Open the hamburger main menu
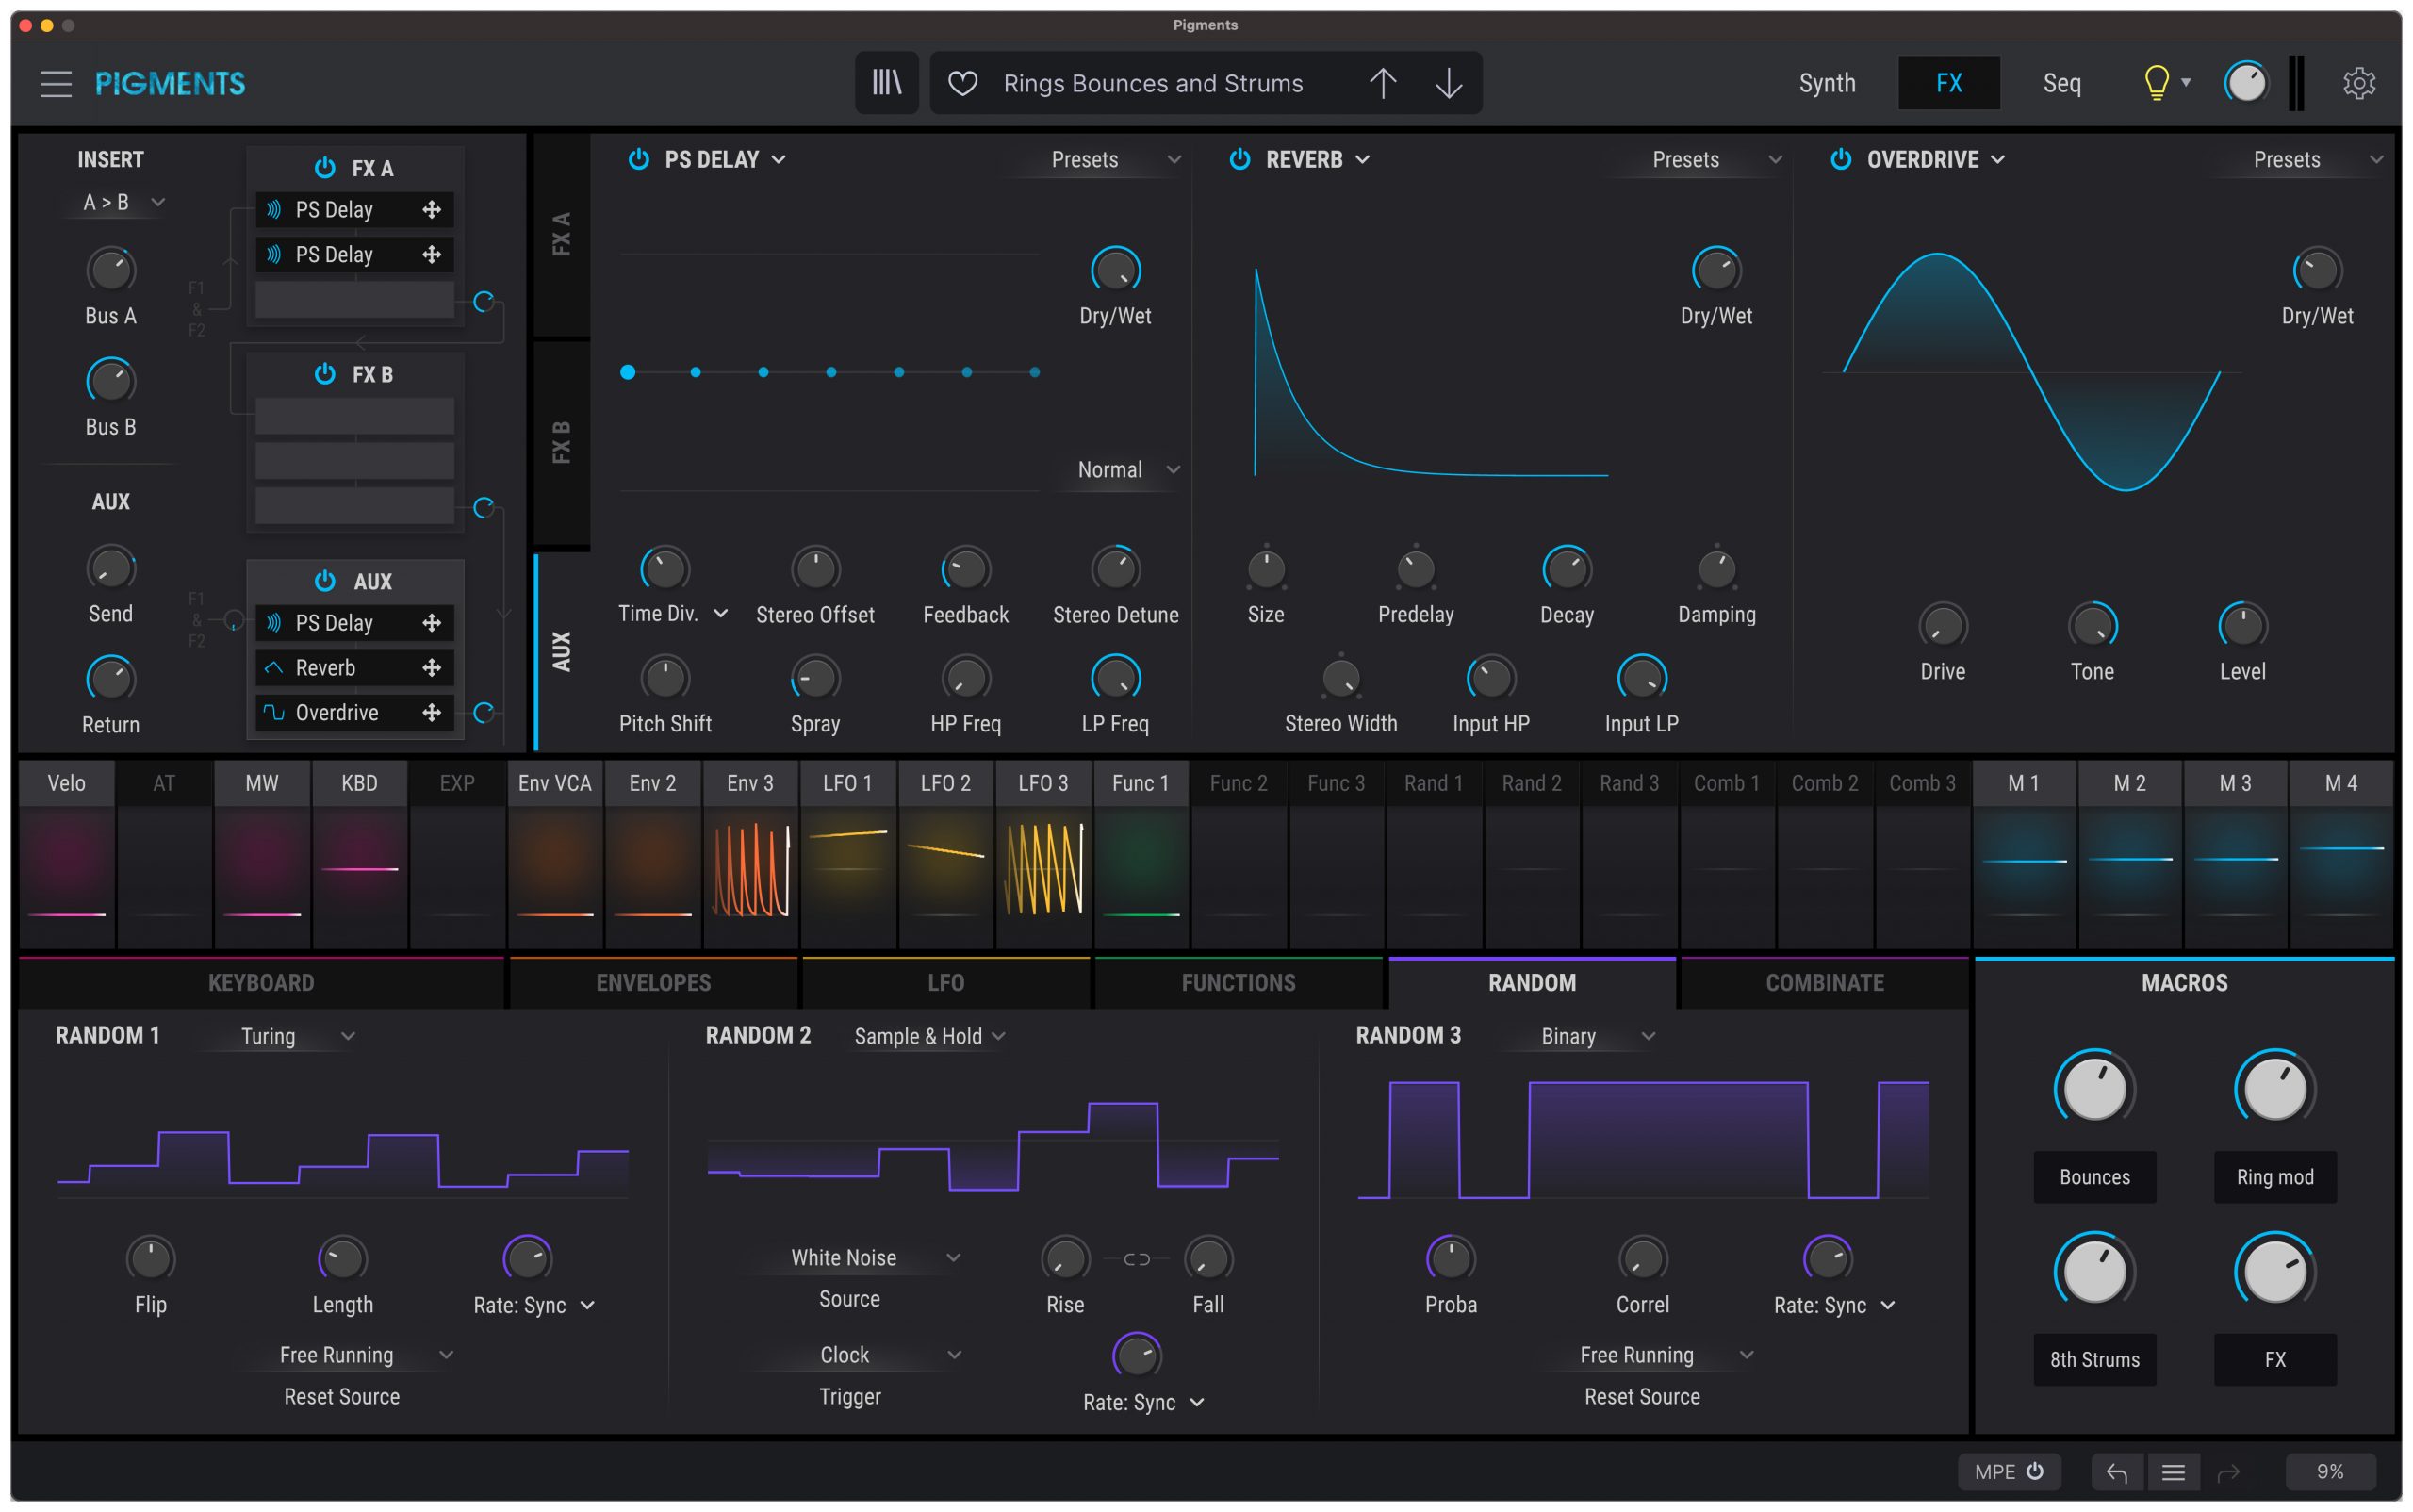This screenshot has width=2413, height=1512. [56, 83]
